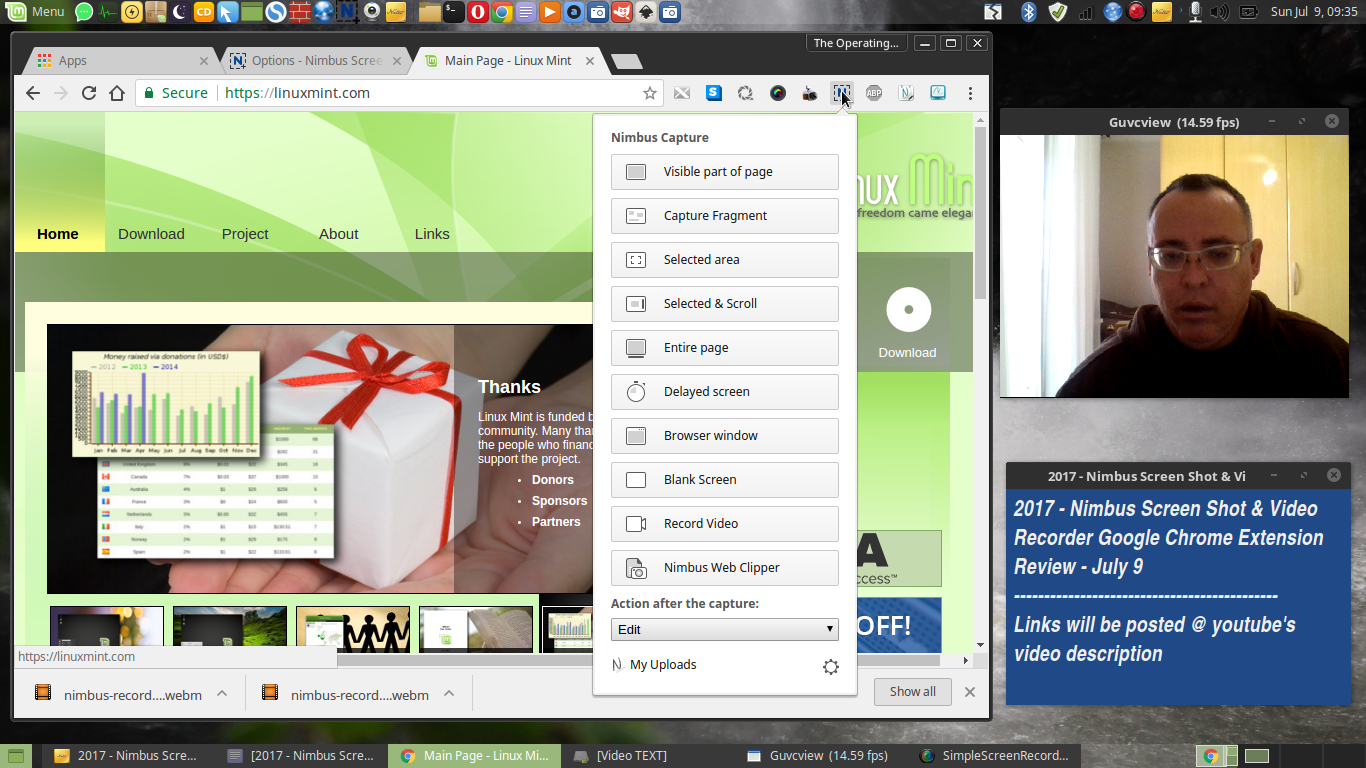Open Chrome's three-dot menu
Image resolution: width=1366 pixels, height=768 pixels.
pos(970,93)
